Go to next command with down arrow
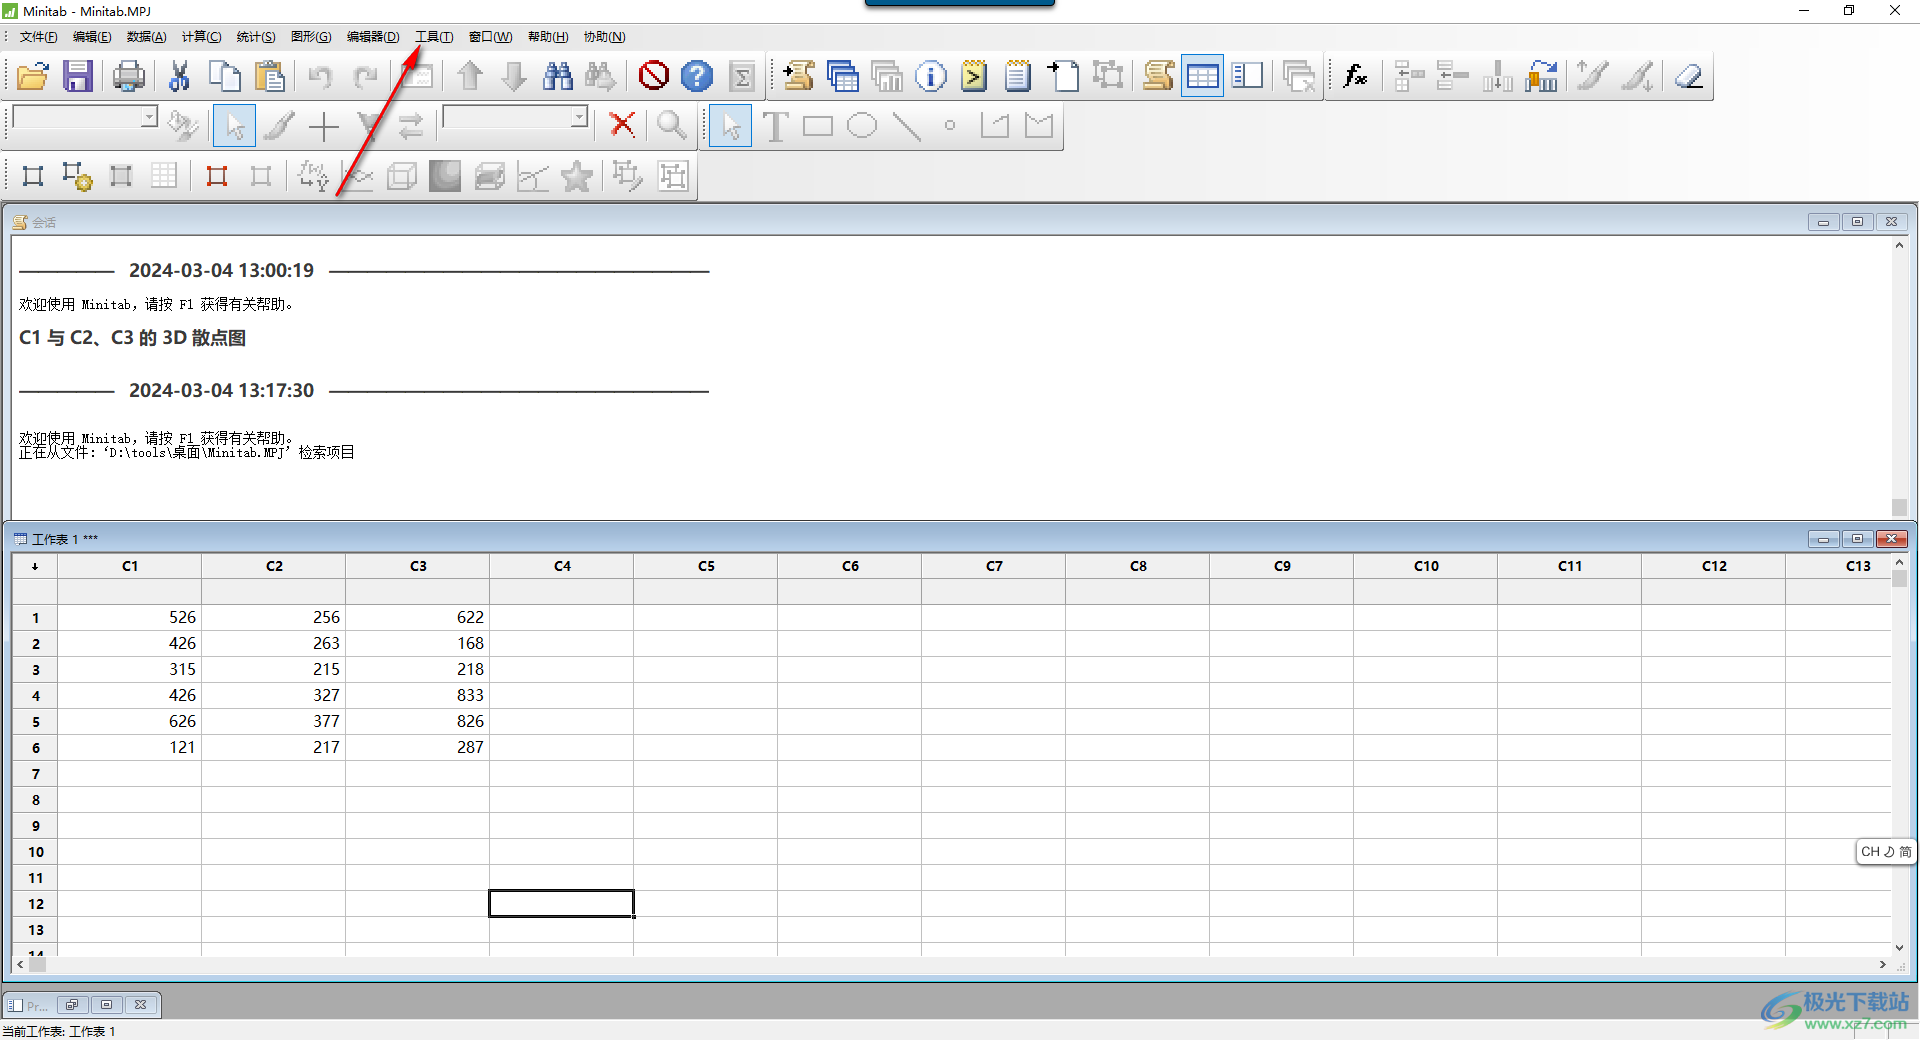Viewport: 1920px width, 1040px height. click(x=514, y=76)
